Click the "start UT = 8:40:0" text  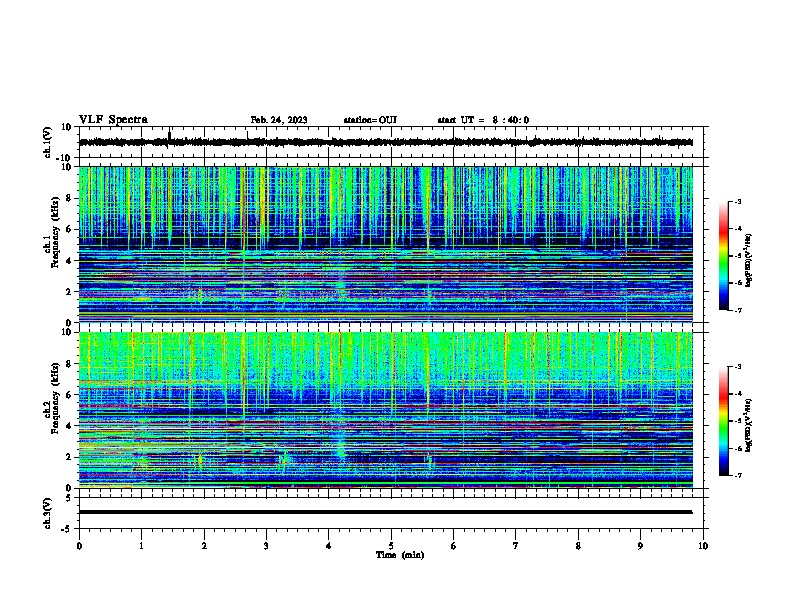click(483, 120)
